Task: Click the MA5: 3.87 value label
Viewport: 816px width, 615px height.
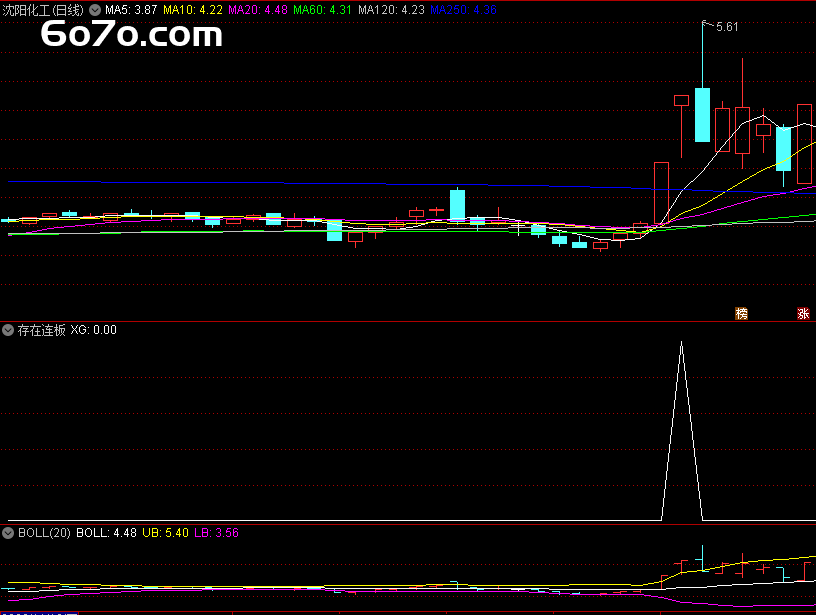Action: click(131, 10)
